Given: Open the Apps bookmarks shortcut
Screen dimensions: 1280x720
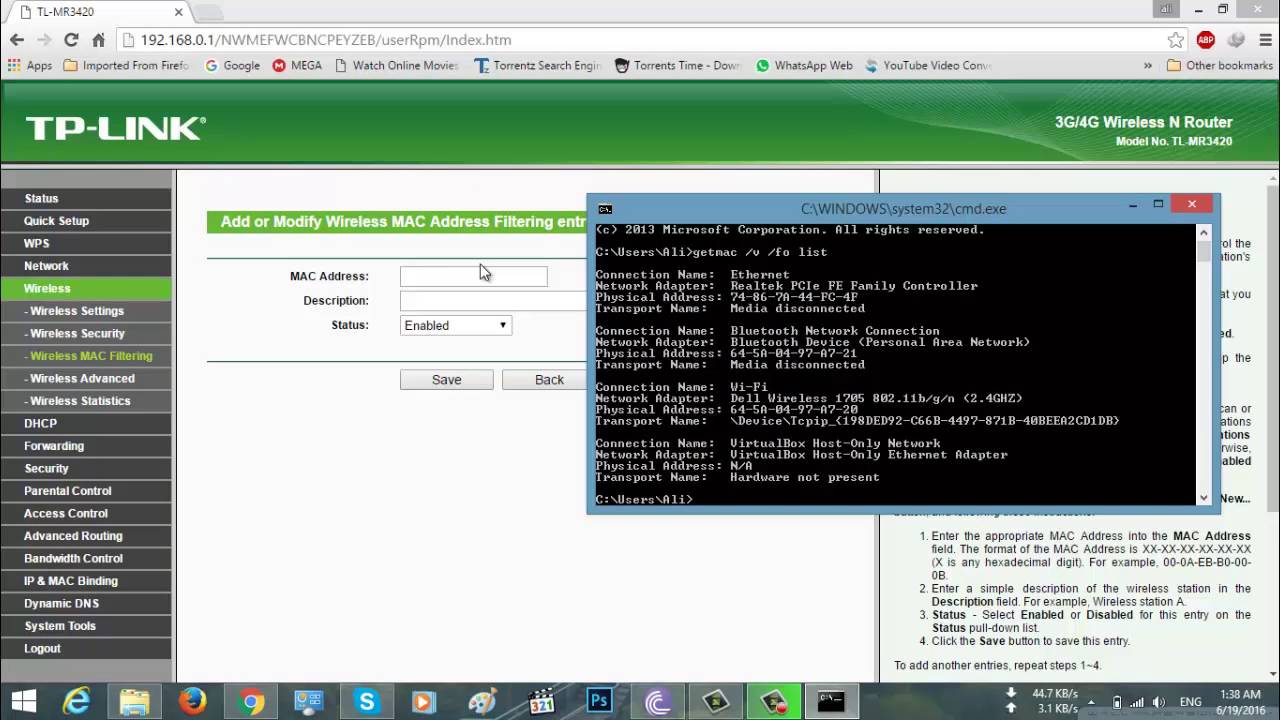Looking at the screenshot, I should click(30, 65).
